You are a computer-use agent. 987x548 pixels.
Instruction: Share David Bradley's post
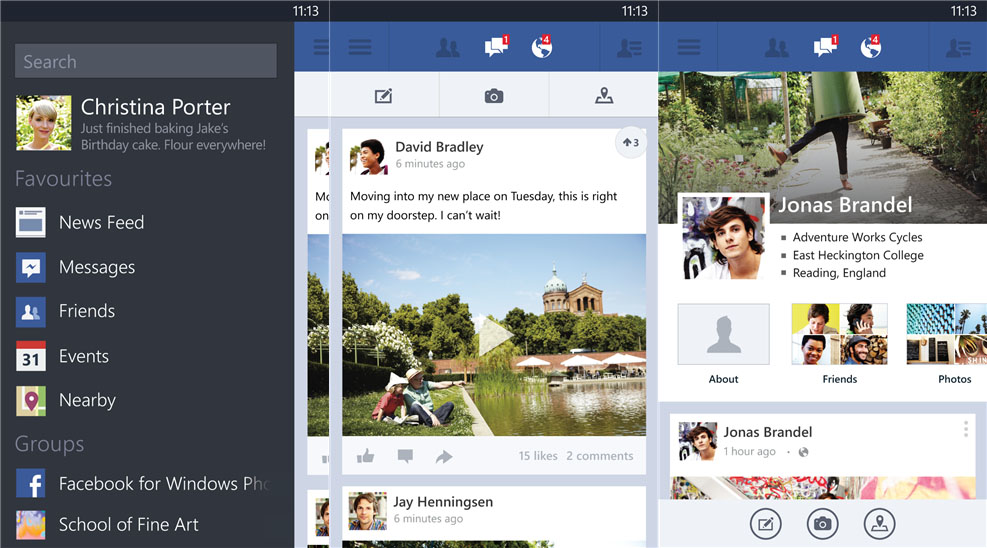[444, 456]
